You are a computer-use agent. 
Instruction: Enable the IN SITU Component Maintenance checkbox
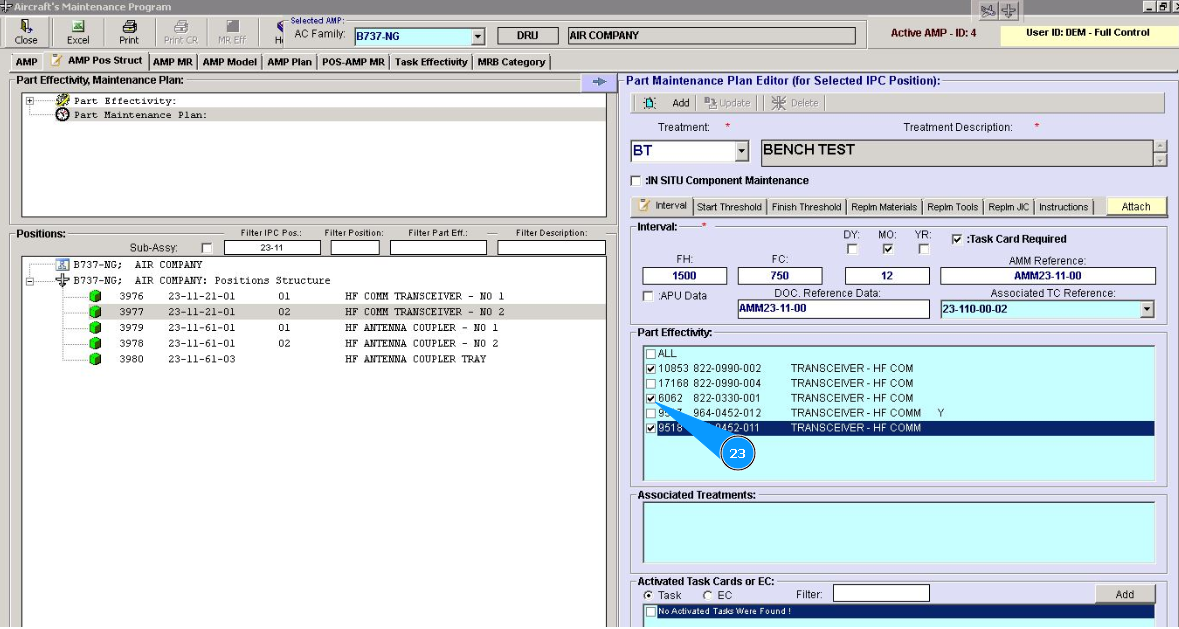pyautogui.click(x=636, y=181)
